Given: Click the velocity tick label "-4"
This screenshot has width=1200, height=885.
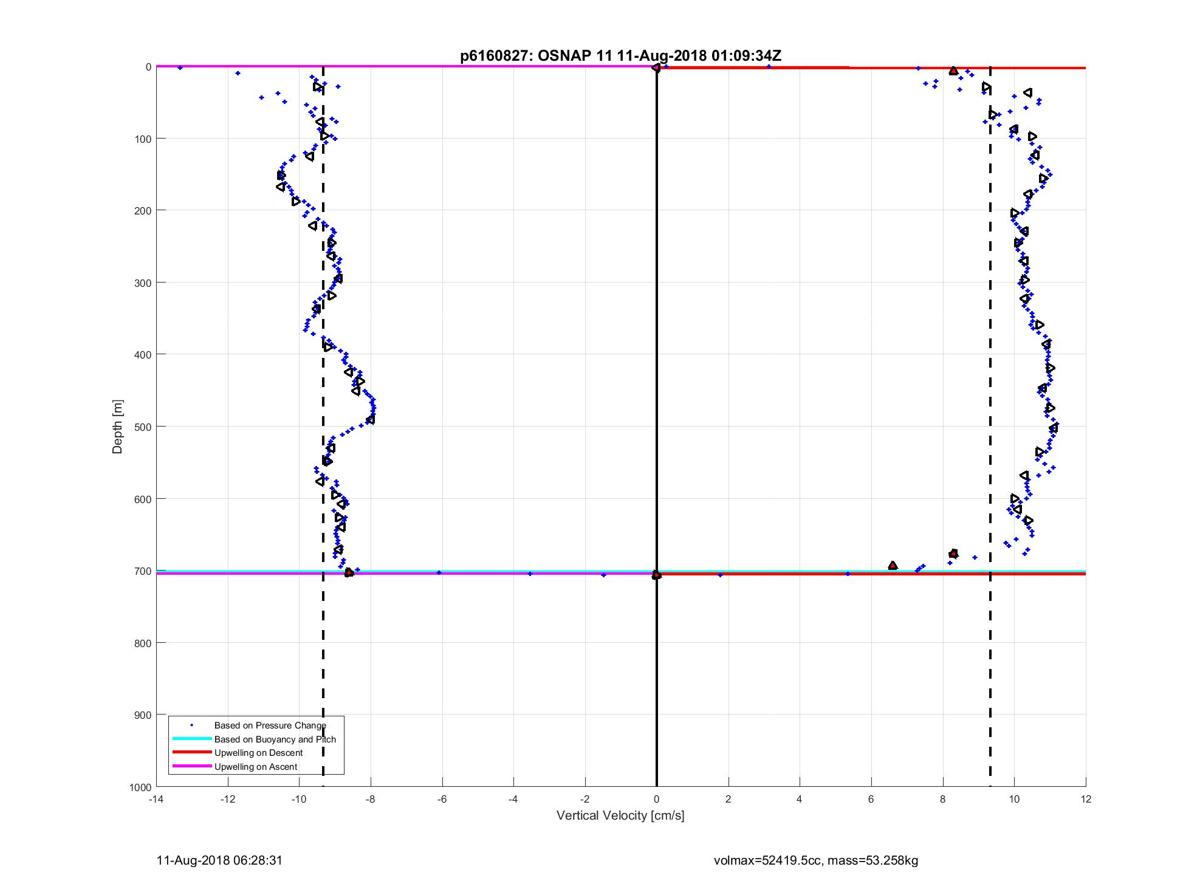Looking at the screenshot, I should click(513, 799).
